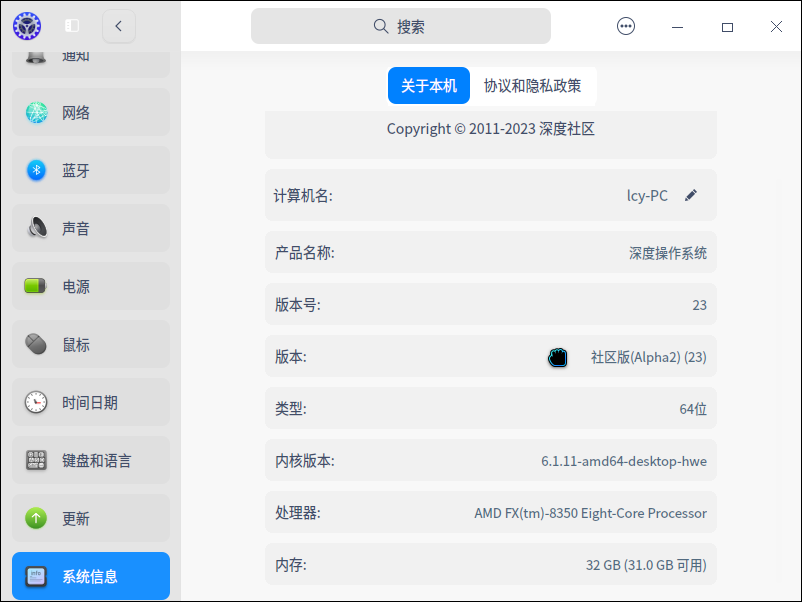Viewport: 802px width, 602px height.
Task: Click the system info icon
Action: (x=36, y=576)
